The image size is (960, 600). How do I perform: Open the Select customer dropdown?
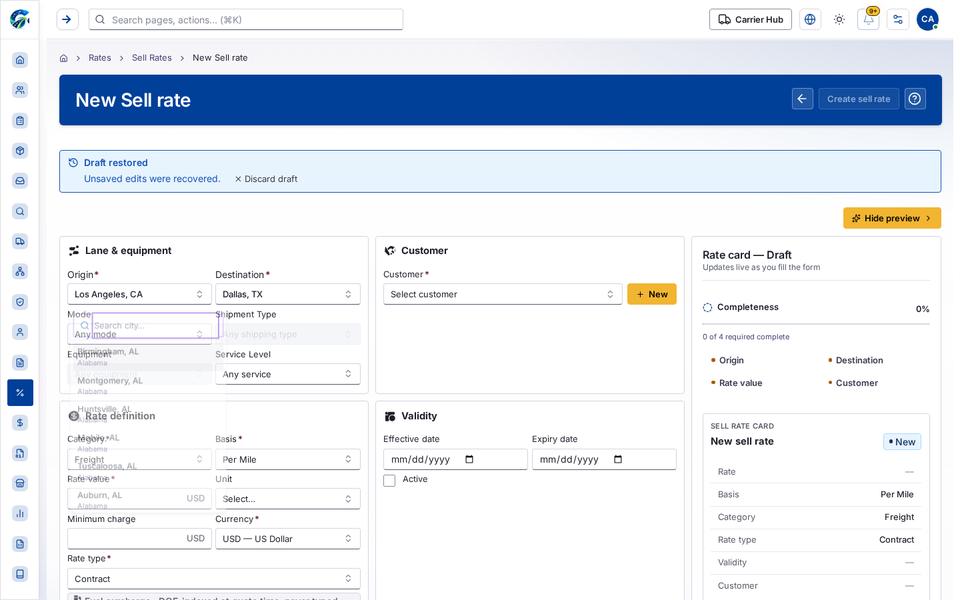coord(502,294)
